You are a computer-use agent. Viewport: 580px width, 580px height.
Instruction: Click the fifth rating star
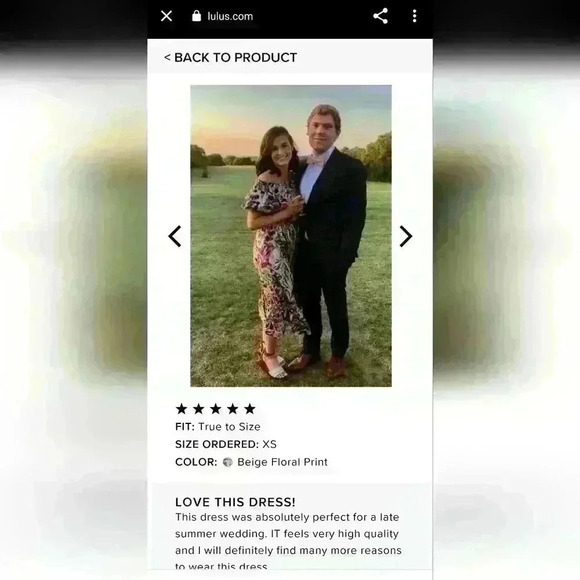tap(250, 409)
